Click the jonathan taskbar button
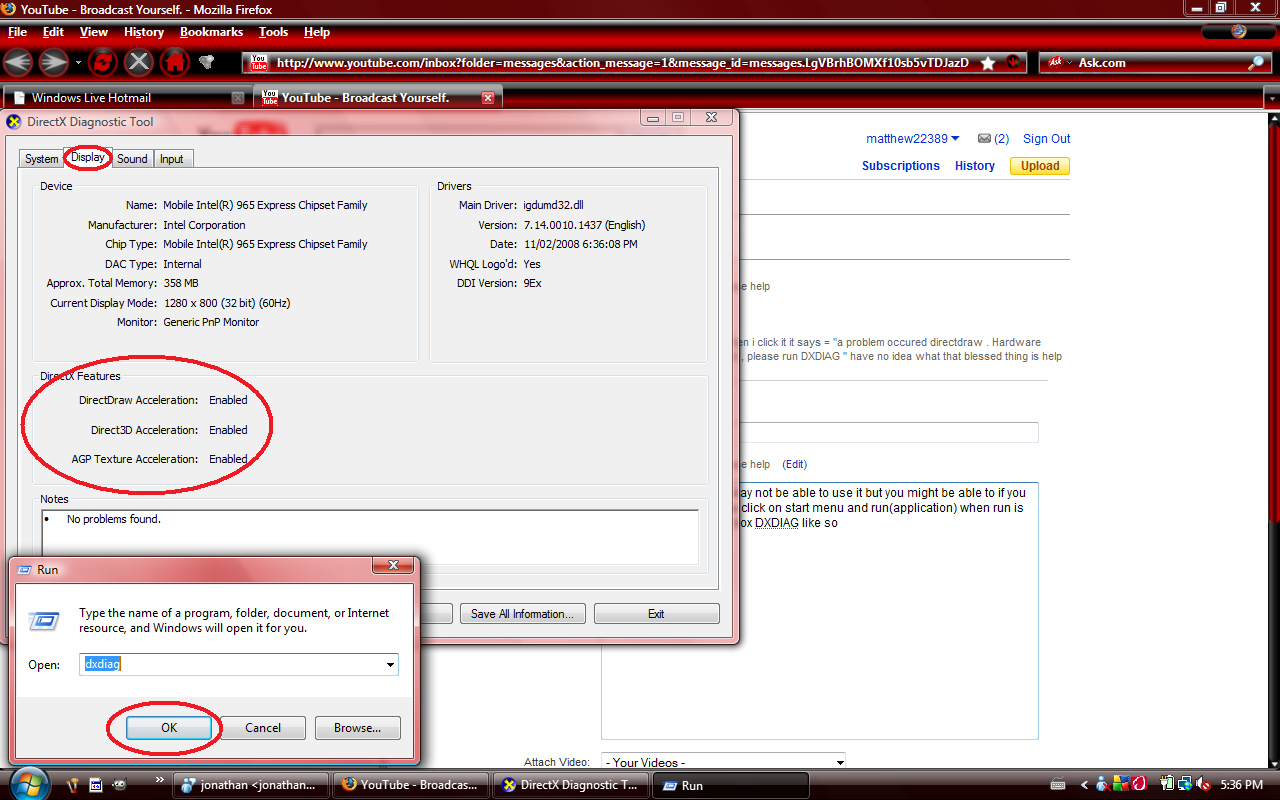 (x=250, y=785)
